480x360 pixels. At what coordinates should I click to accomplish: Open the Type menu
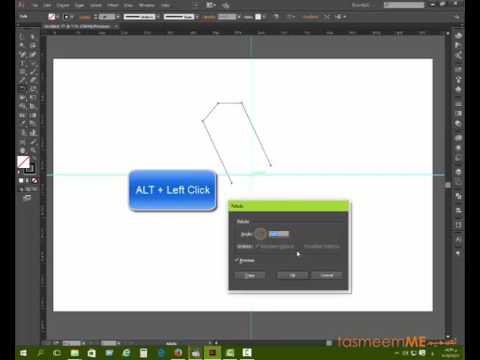(79, 5)
